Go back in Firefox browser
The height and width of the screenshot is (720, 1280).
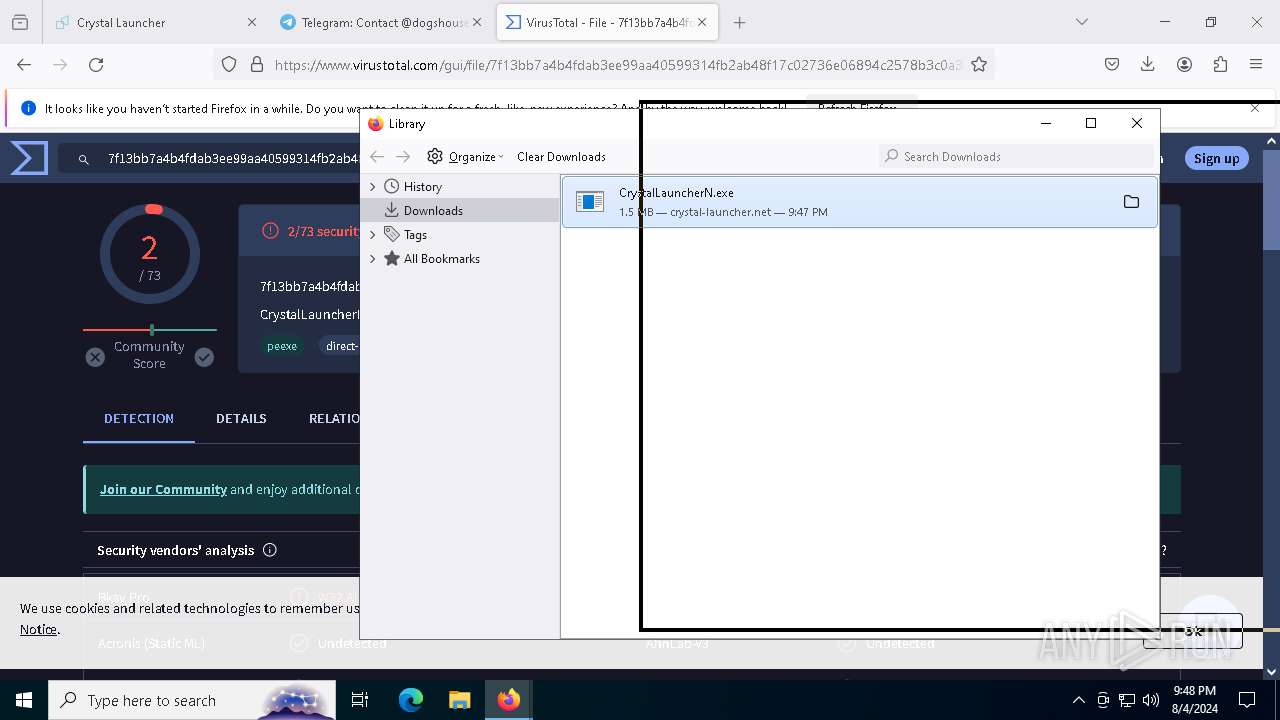tap(24, 64)
